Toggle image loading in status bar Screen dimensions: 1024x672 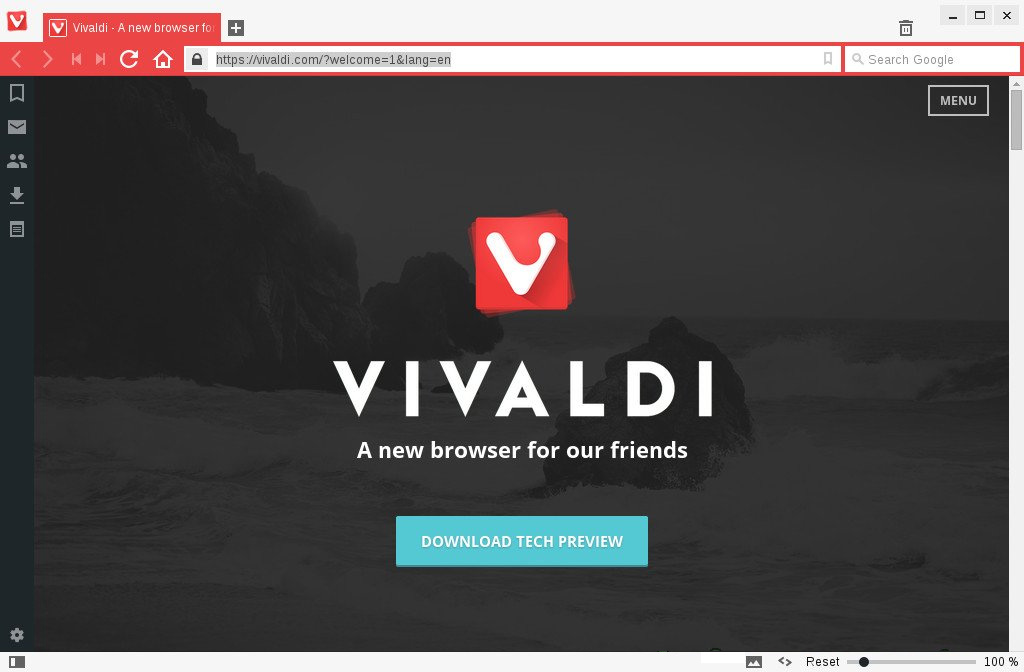(x=754, y=662)
